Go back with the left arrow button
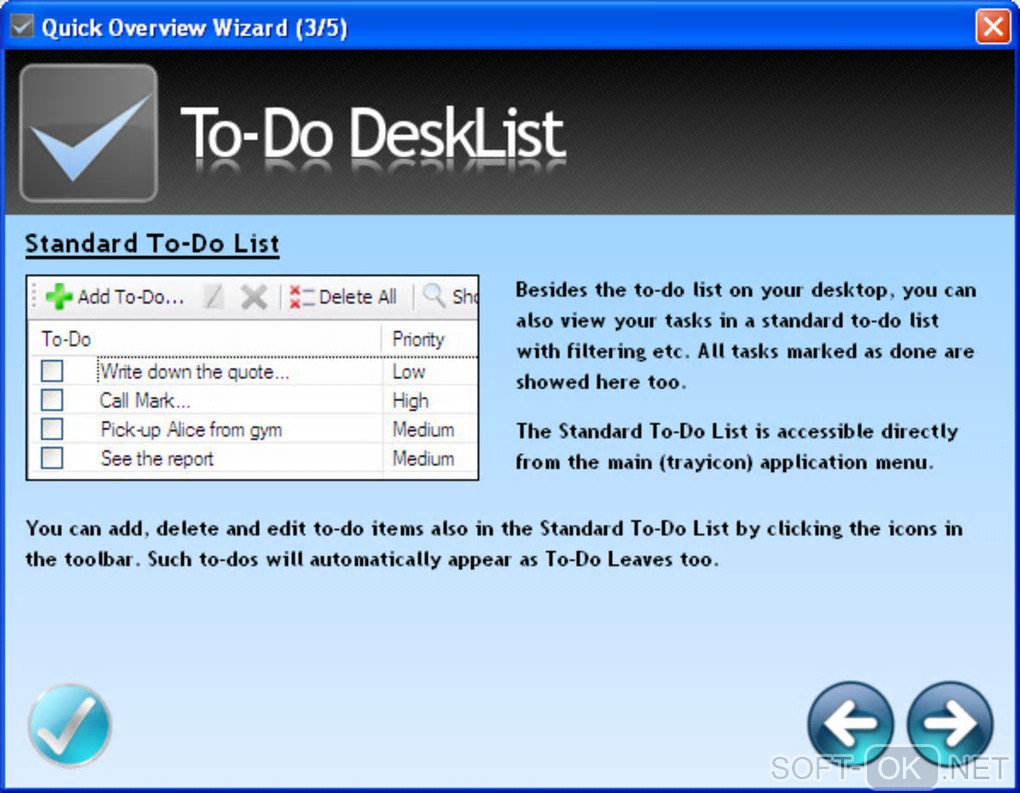 850,723
